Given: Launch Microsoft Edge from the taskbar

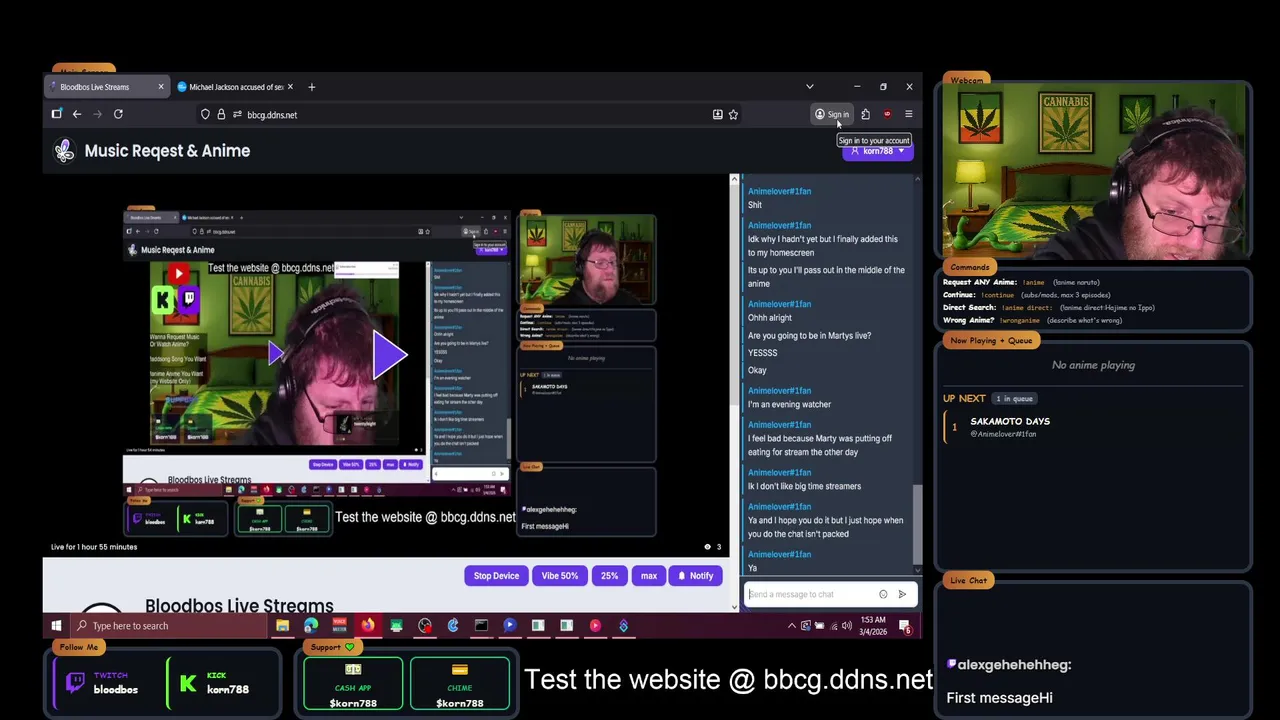Looking at the screenshot, I should click(311, 626).
